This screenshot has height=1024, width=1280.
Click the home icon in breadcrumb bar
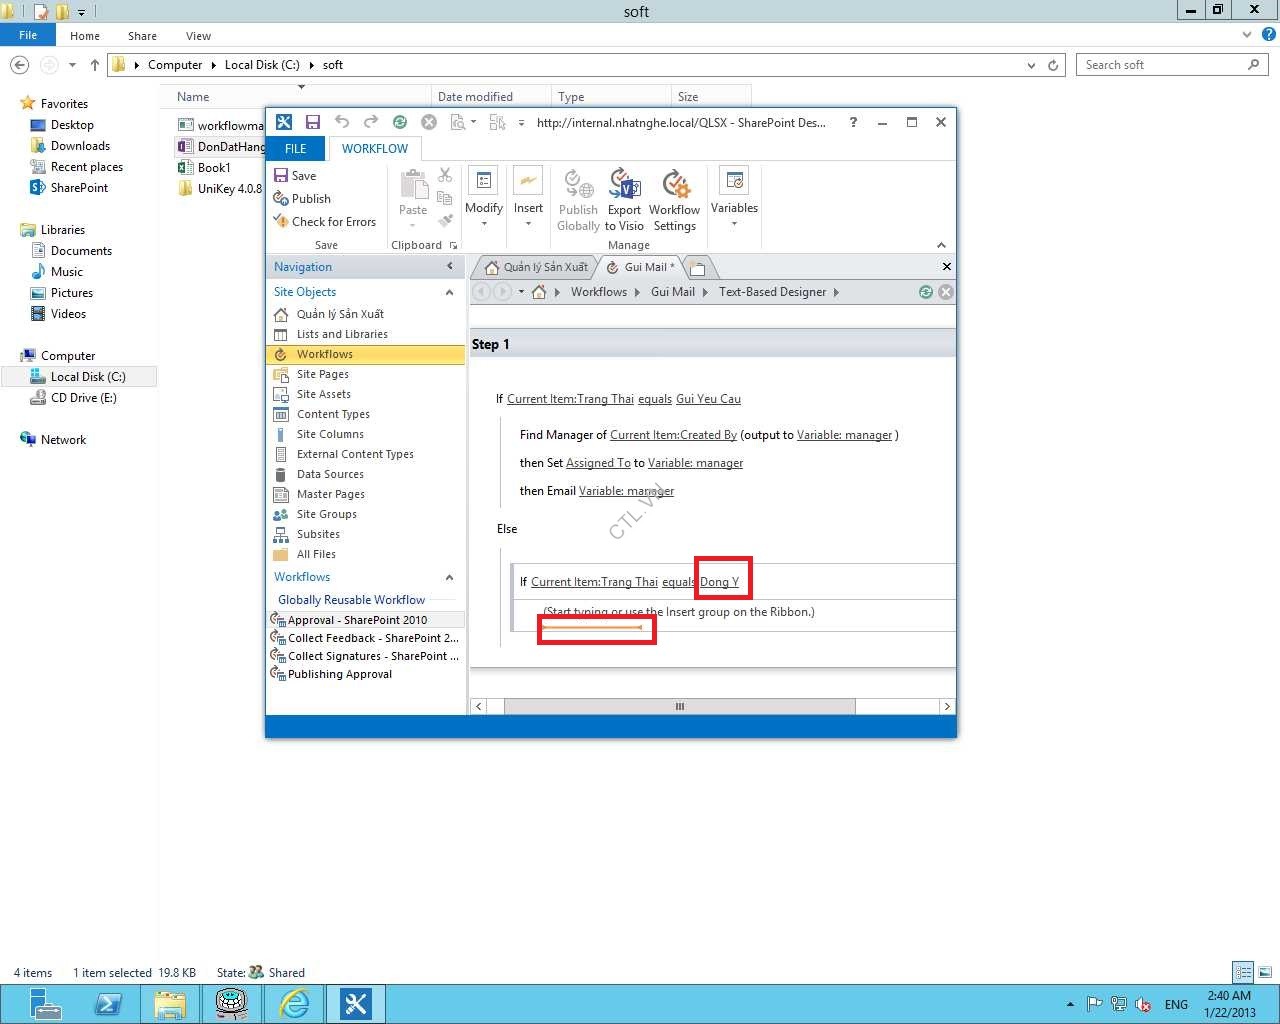(539, 292)
